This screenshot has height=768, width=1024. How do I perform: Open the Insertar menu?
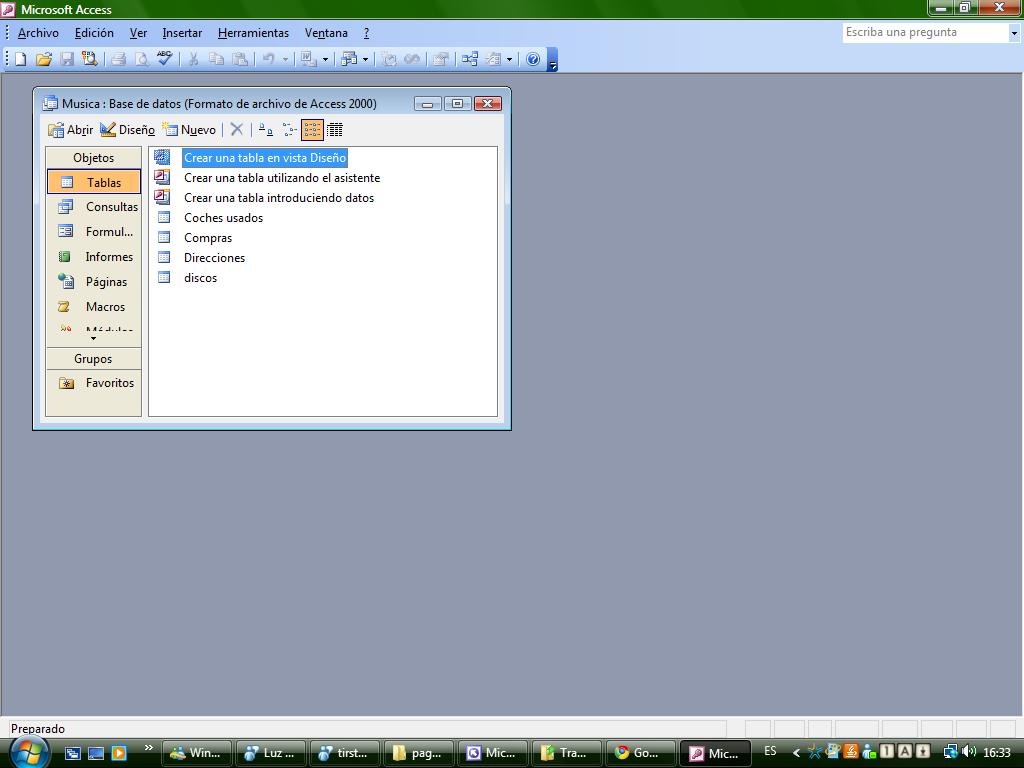pyautogui.click(x=182, y=33)
